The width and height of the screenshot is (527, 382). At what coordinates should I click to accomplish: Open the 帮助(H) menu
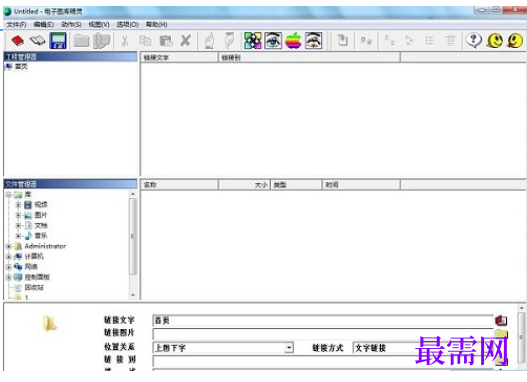(x=156, y=25)
